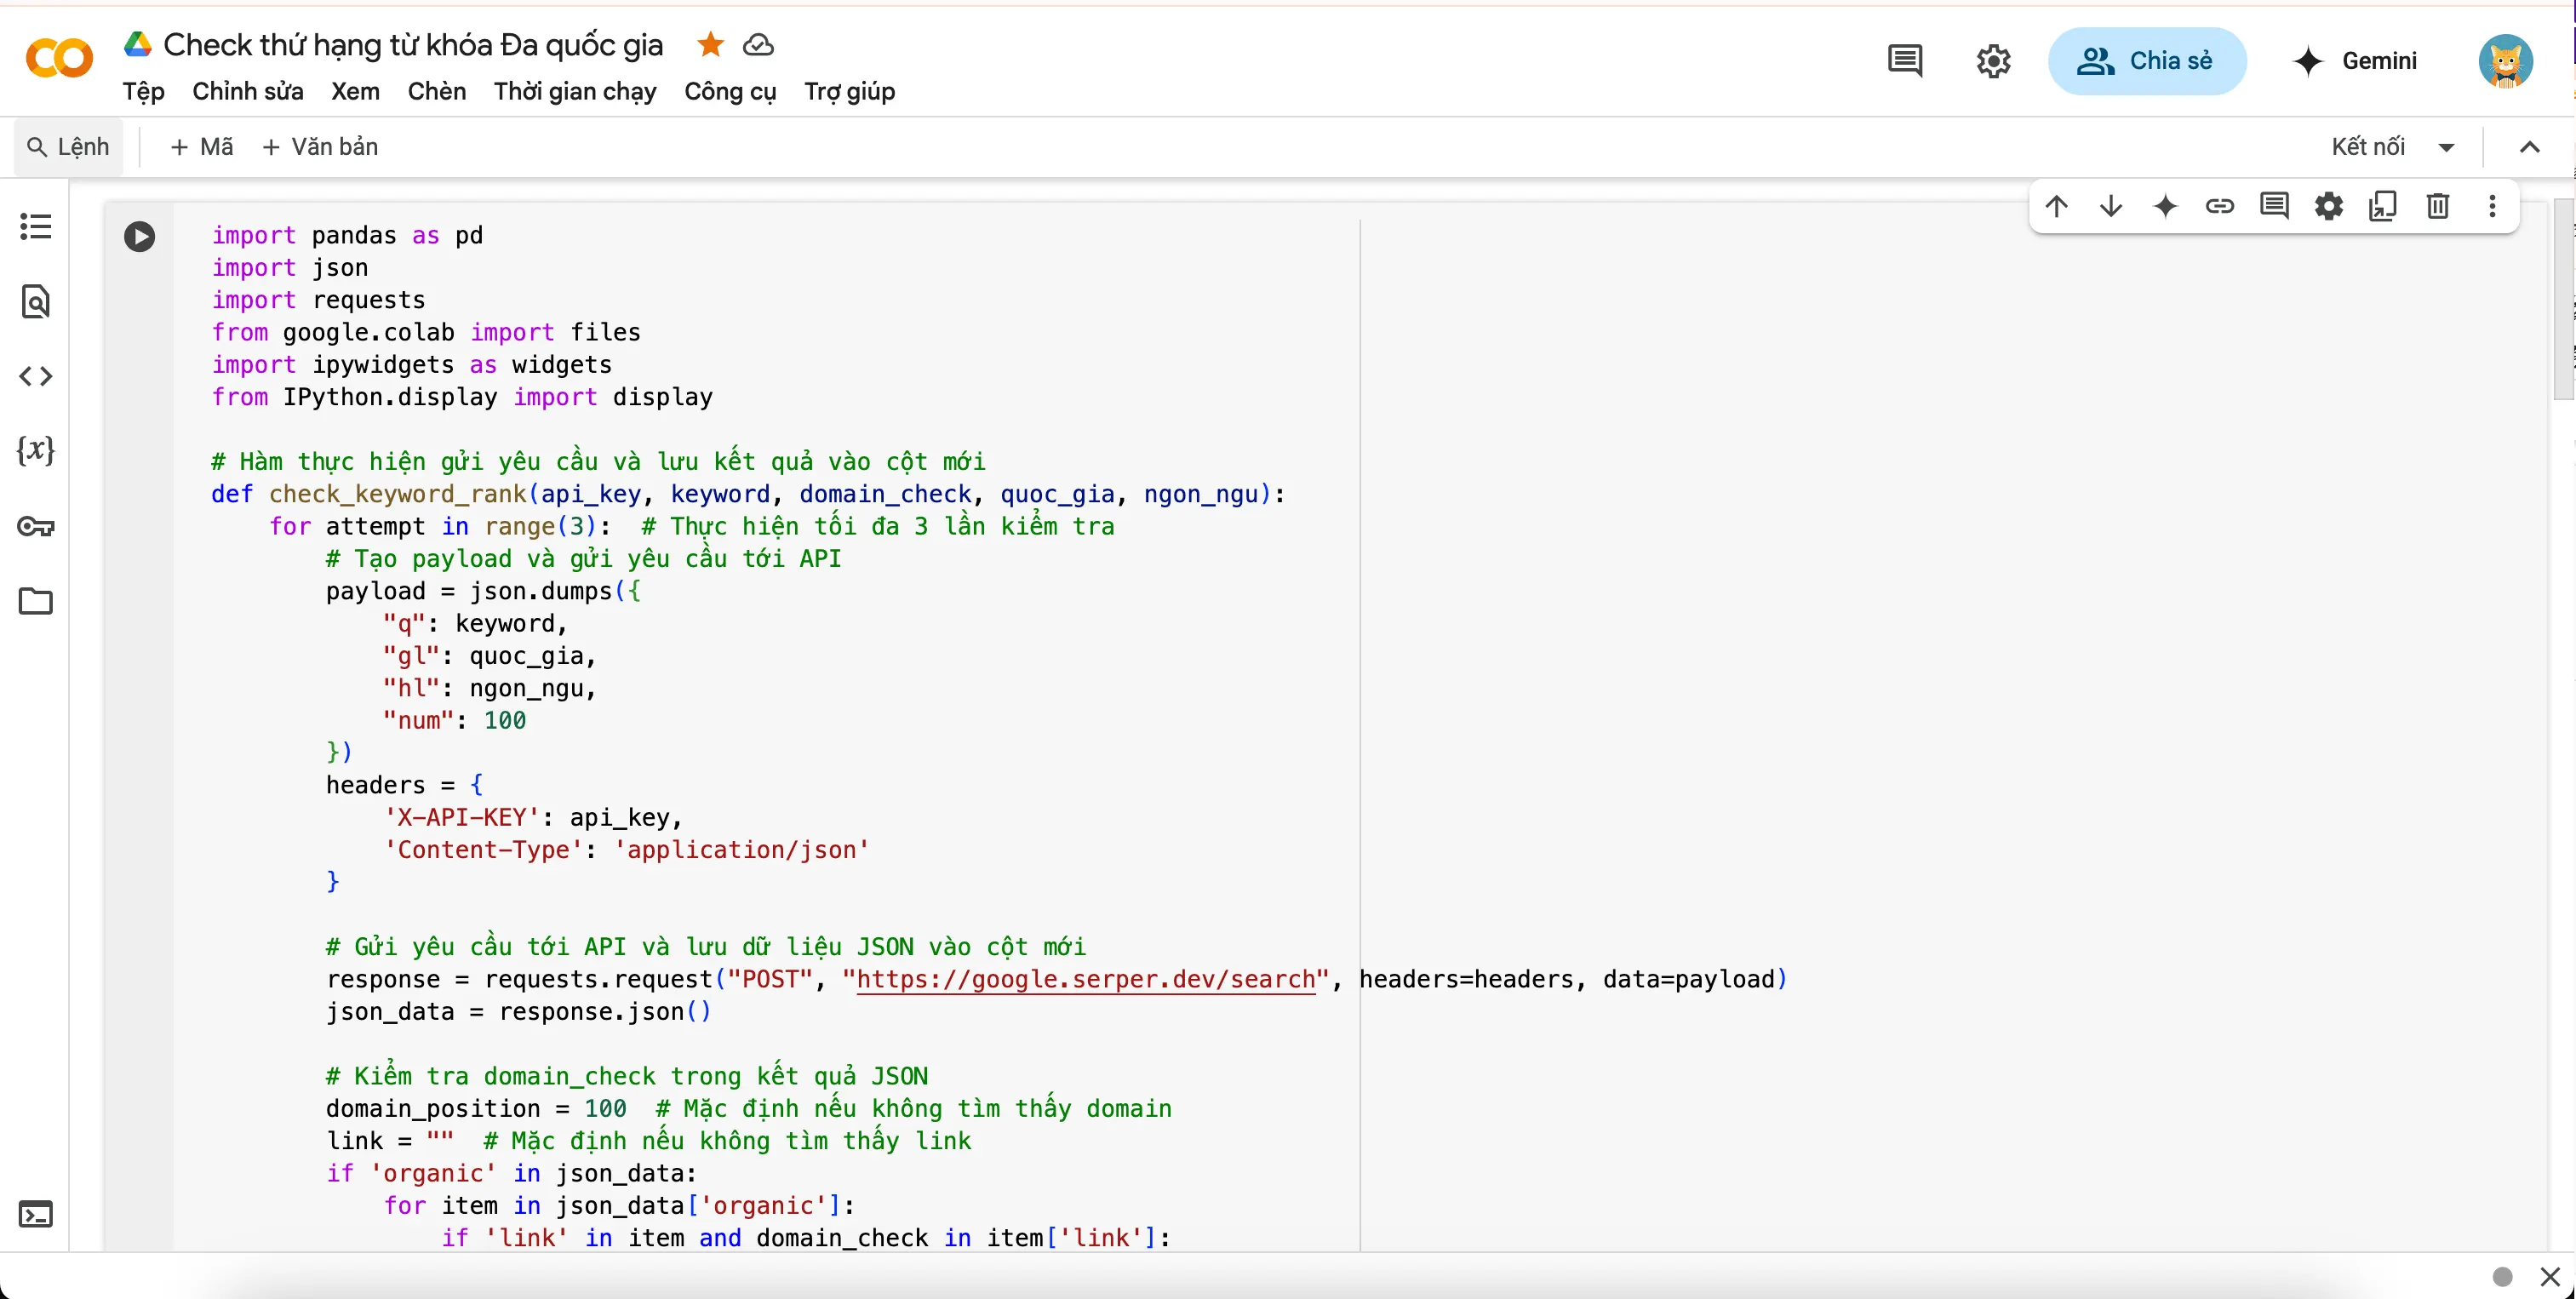2576x1299 pixels.
Task: Click the Chia sẻ button
Action: (2148, 60)
